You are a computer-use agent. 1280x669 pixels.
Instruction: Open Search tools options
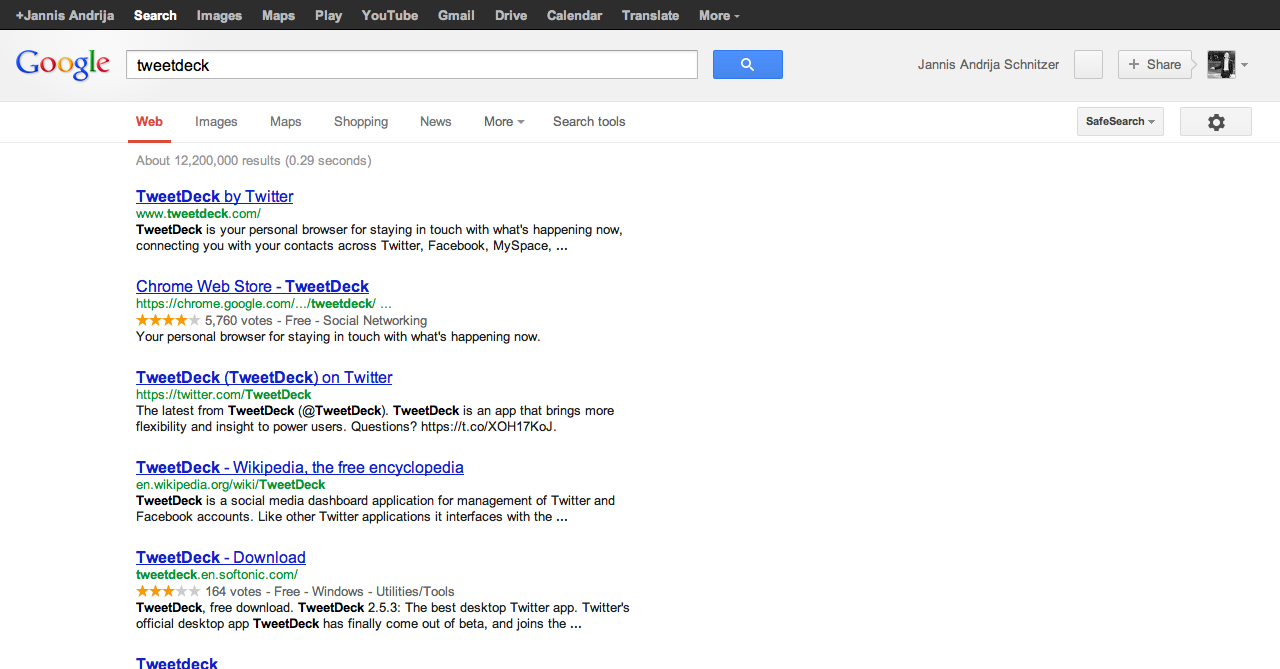pyautogui.click(x=589, y=122)
